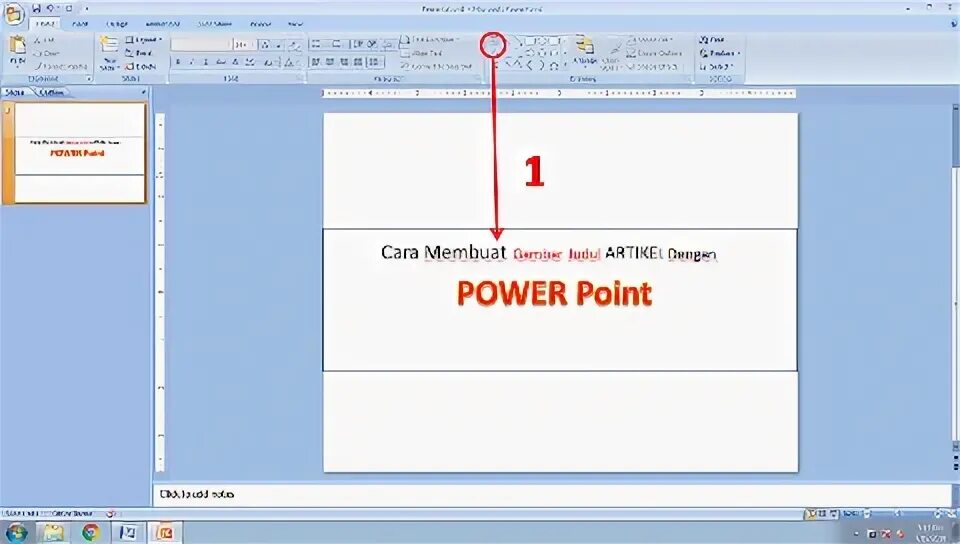
Task: Click the Increase Font Size icon
Action: point(265,44)
